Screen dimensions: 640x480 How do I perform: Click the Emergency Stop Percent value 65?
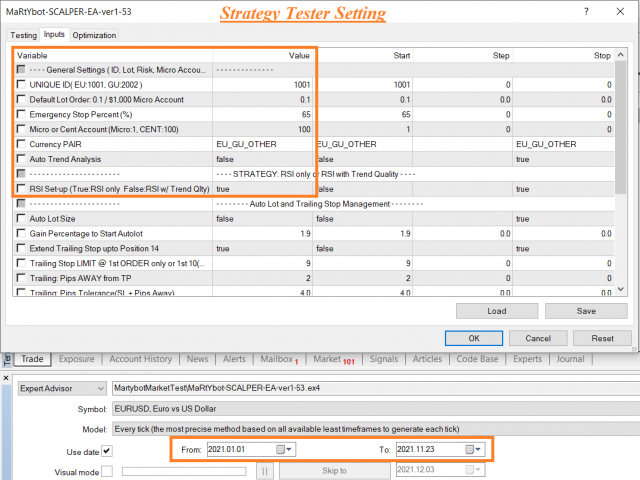coord(262,114)
